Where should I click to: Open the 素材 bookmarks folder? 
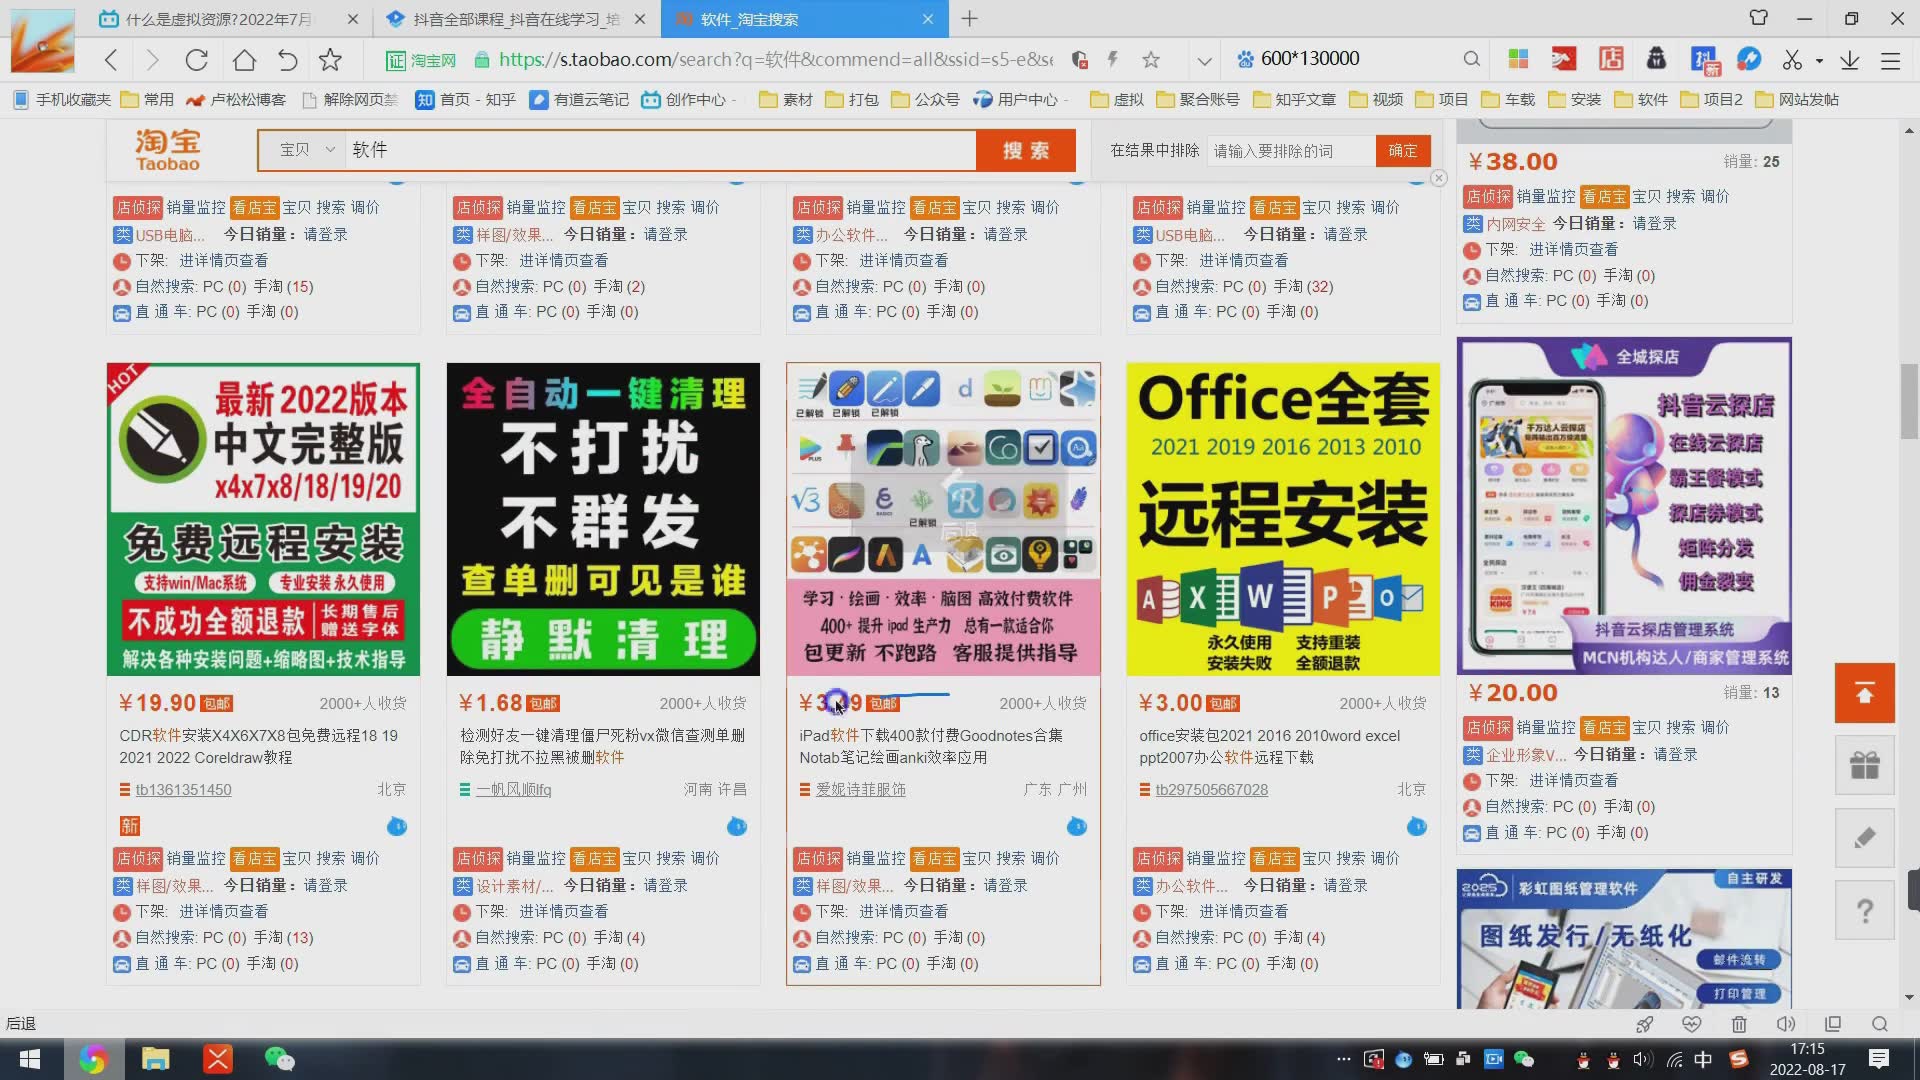786,99
